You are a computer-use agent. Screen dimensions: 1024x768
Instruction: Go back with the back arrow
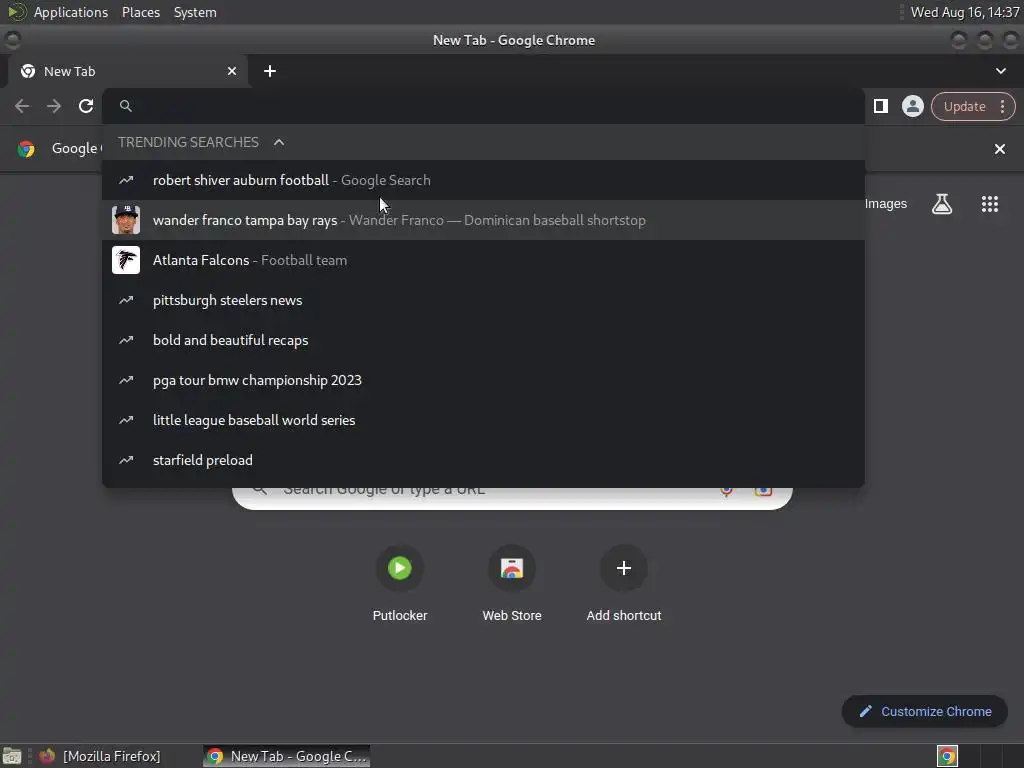click(22, 106)
